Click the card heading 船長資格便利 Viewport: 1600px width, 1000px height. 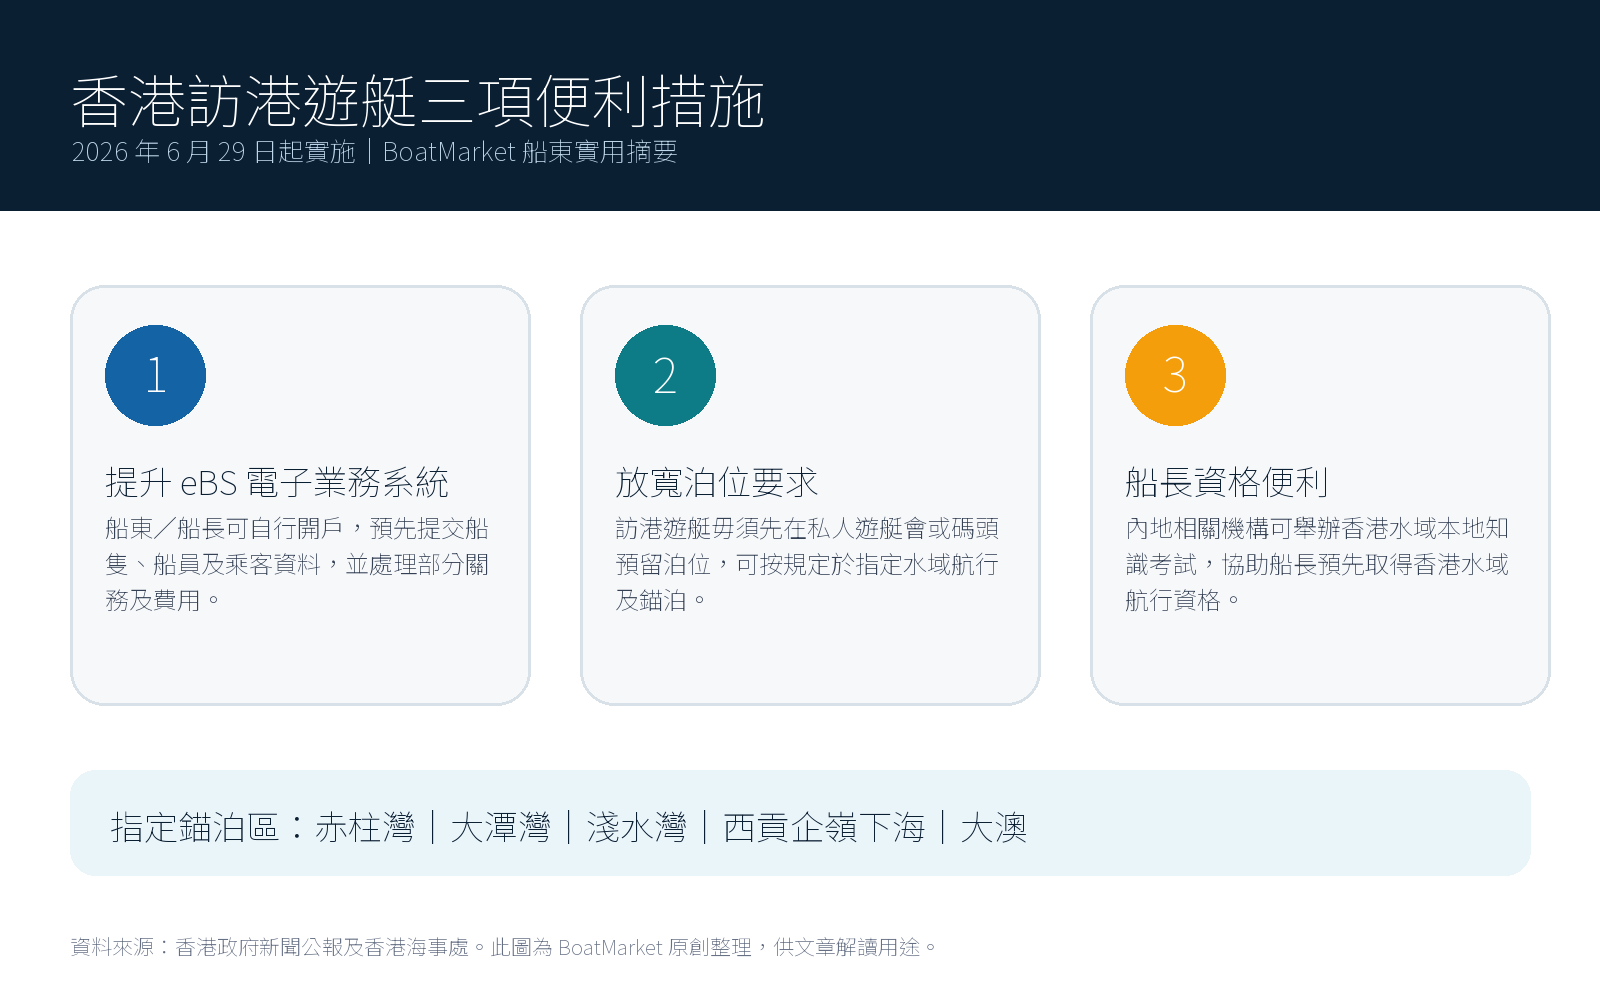point(1227,483)
